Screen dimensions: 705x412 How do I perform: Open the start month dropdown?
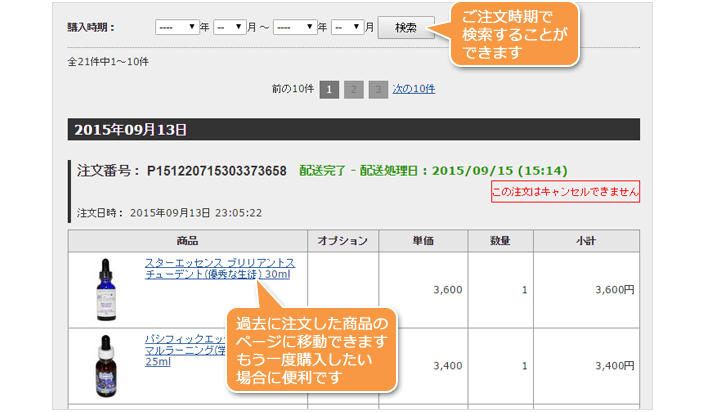(229, 27)
